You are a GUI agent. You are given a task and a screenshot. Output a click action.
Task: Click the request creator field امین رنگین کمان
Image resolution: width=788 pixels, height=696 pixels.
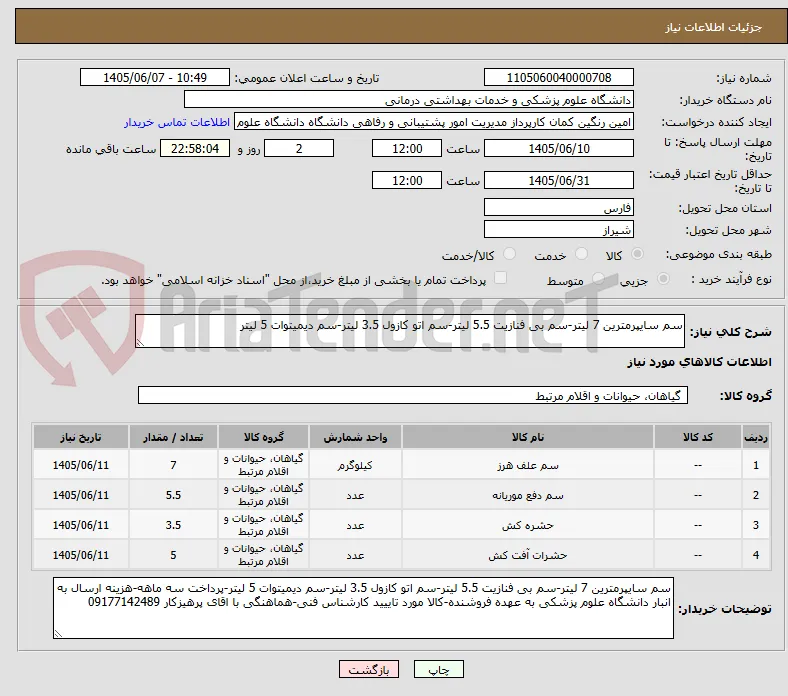434,122
